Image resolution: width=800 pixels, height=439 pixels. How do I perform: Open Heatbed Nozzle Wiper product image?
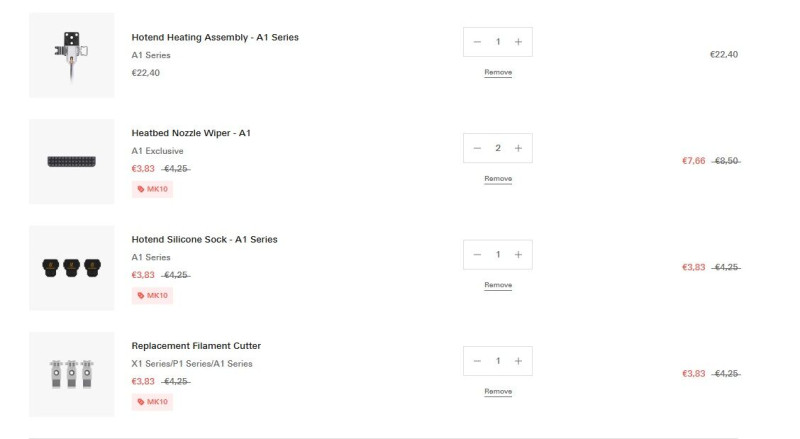(71, 161)
